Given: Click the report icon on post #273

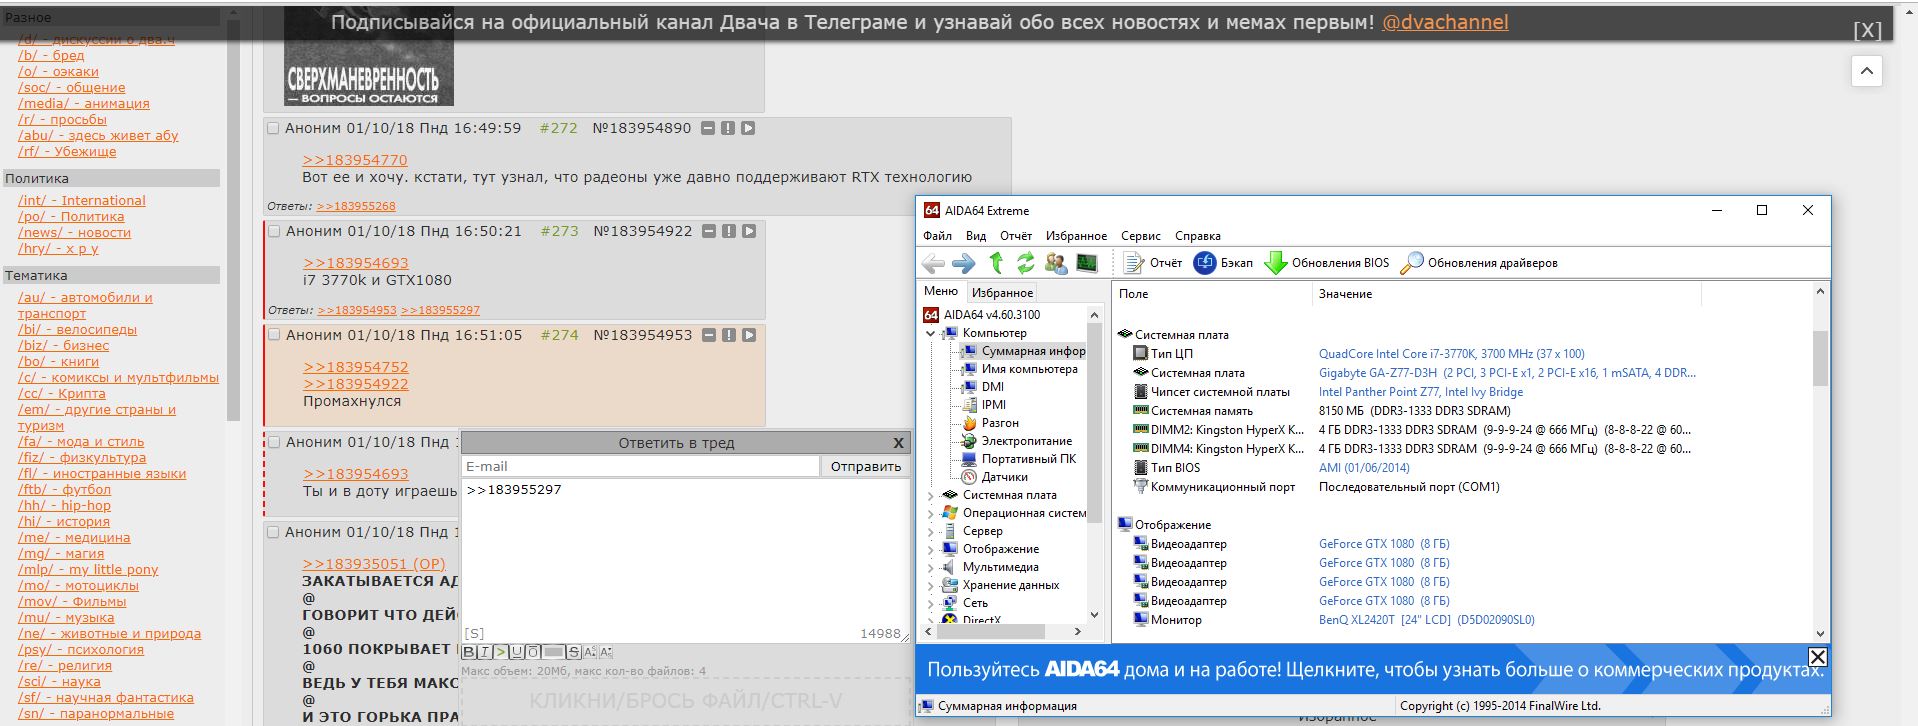Looking at the screenshot, I should tap(729, 231).
